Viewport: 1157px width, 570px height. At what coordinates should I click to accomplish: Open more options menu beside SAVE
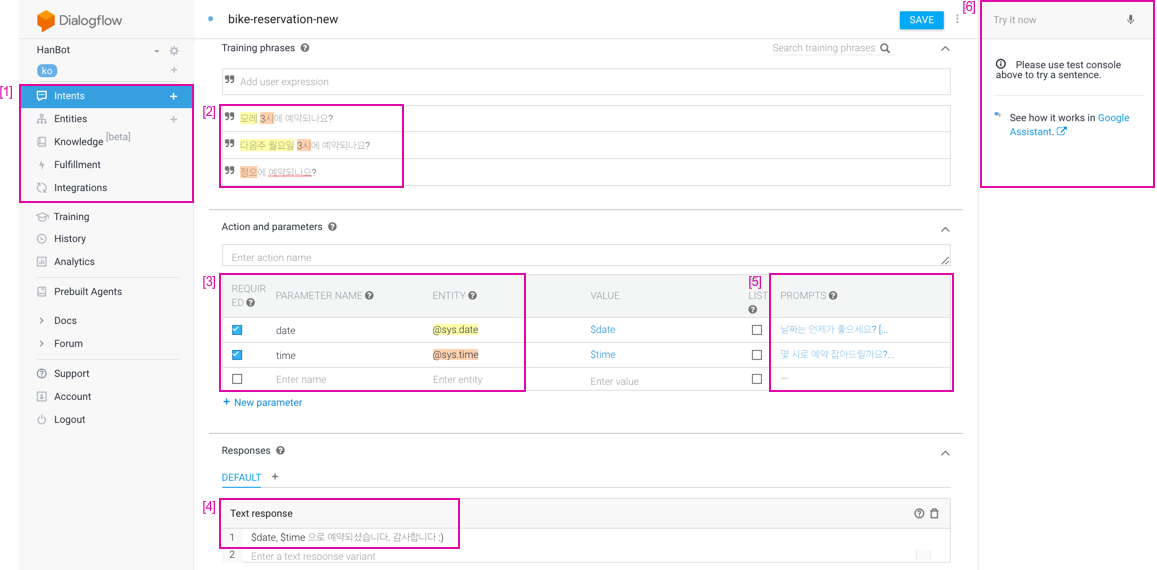pyautogui.click(x=957, y=19)
